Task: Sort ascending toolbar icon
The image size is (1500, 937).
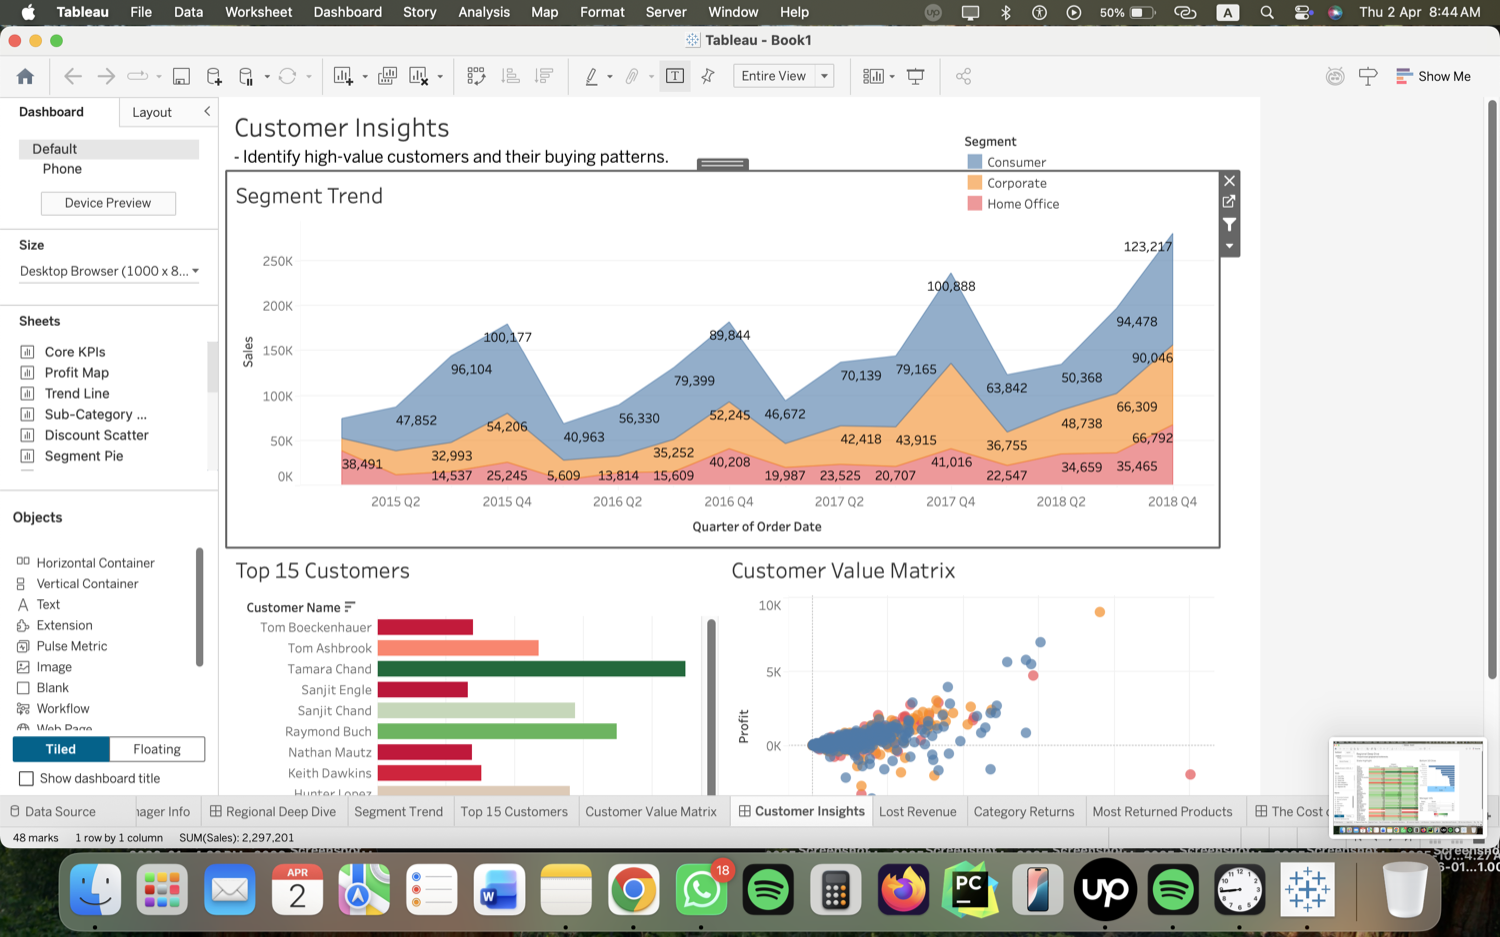Action: 510,76
